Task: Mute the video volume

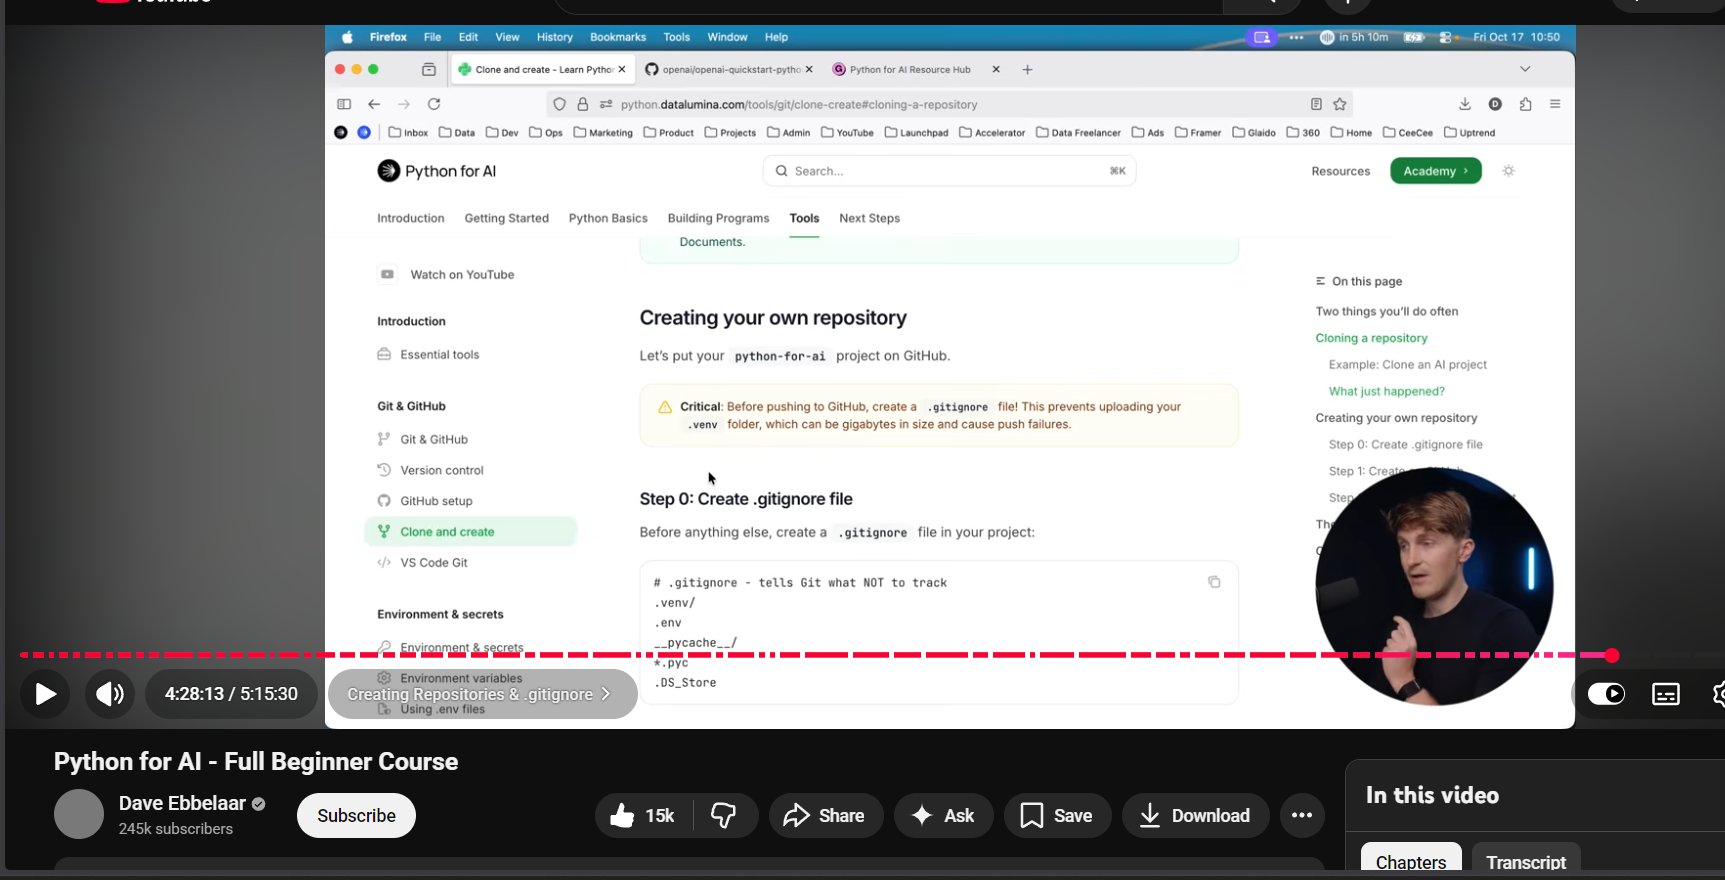Action: pos(110,694)
